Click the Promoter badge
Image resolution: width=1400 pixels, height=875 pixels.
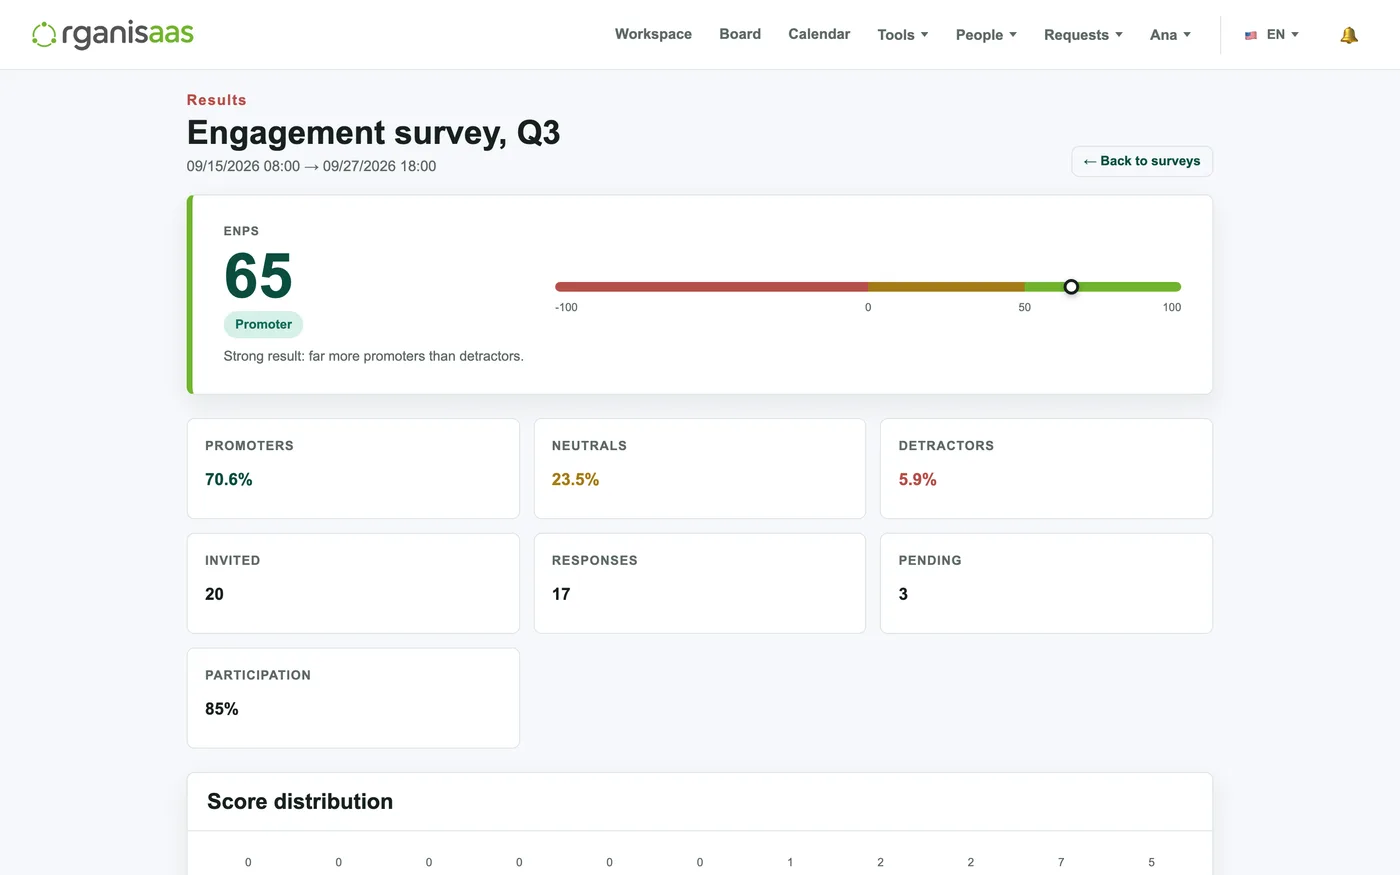(x=263, y=324)
